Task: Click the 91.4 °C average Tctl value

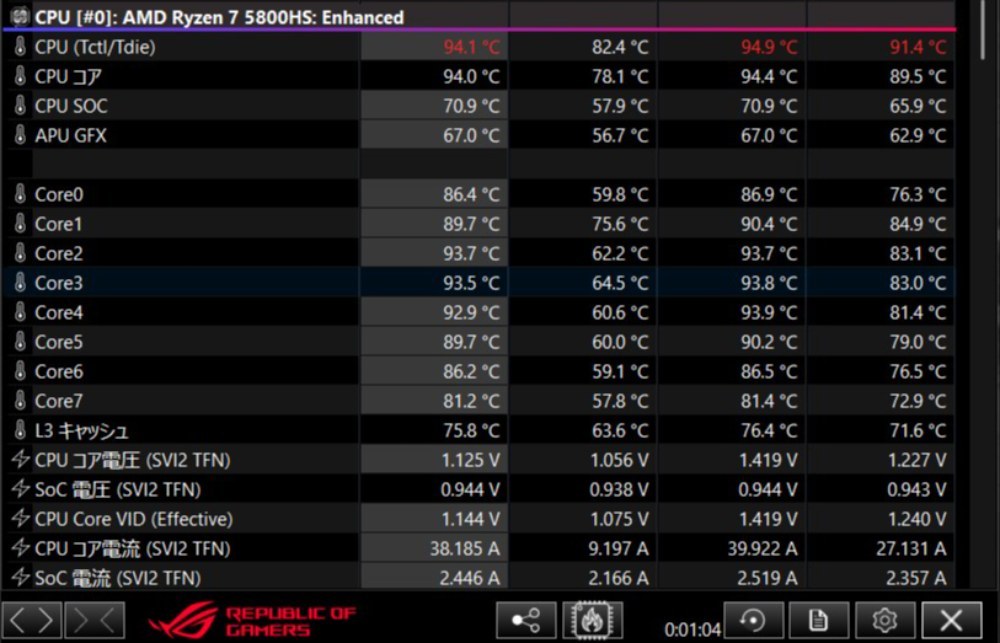Action: [x=918, y=47]
